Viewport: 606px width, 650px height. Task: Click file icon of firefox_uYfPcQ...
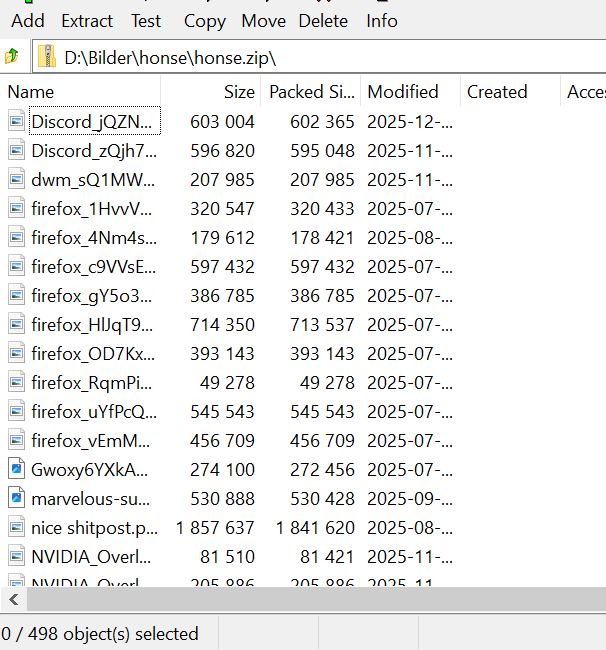tap(17, 411)
